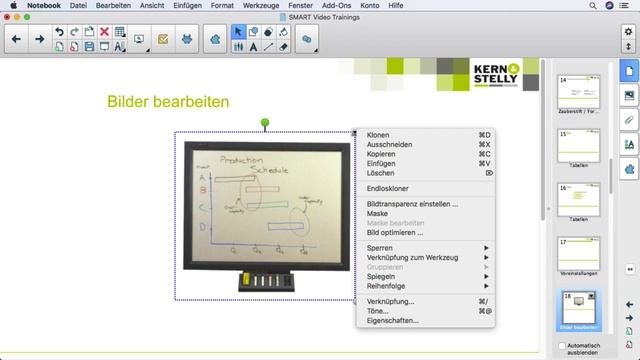Click the blue puzzle add-ons toolbar icon
This screenshot has height=360, width=640.
tap(215, 39)
